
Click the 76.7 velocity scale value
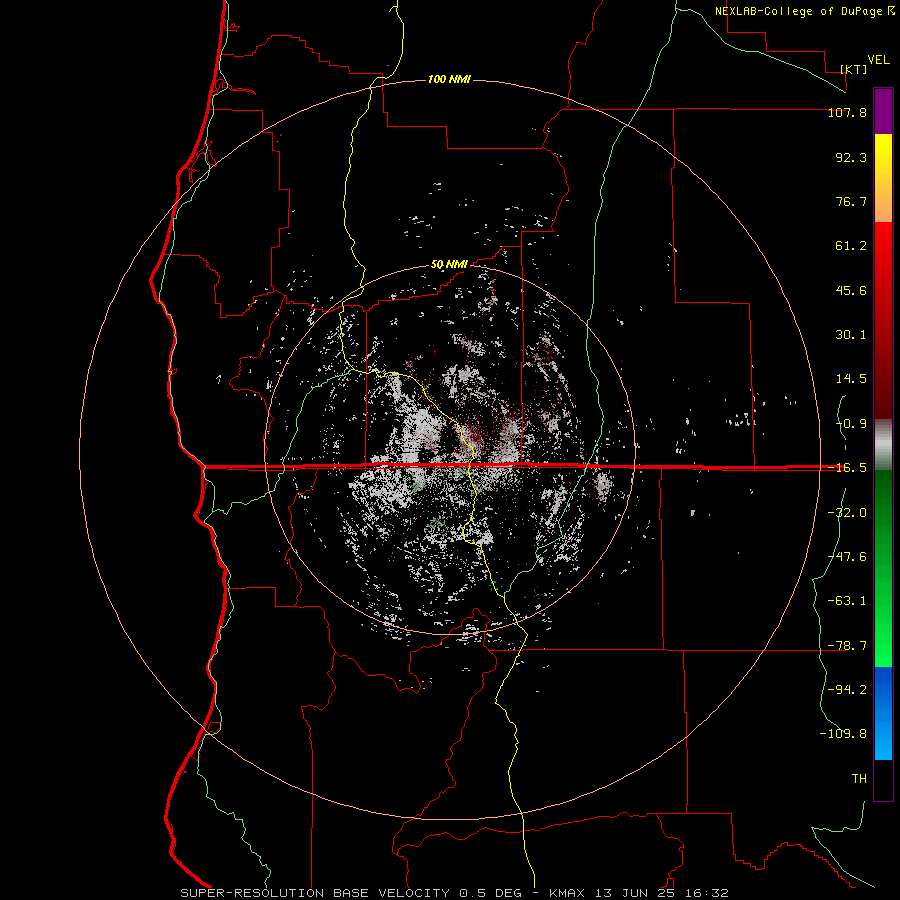(x=851, y=201)
